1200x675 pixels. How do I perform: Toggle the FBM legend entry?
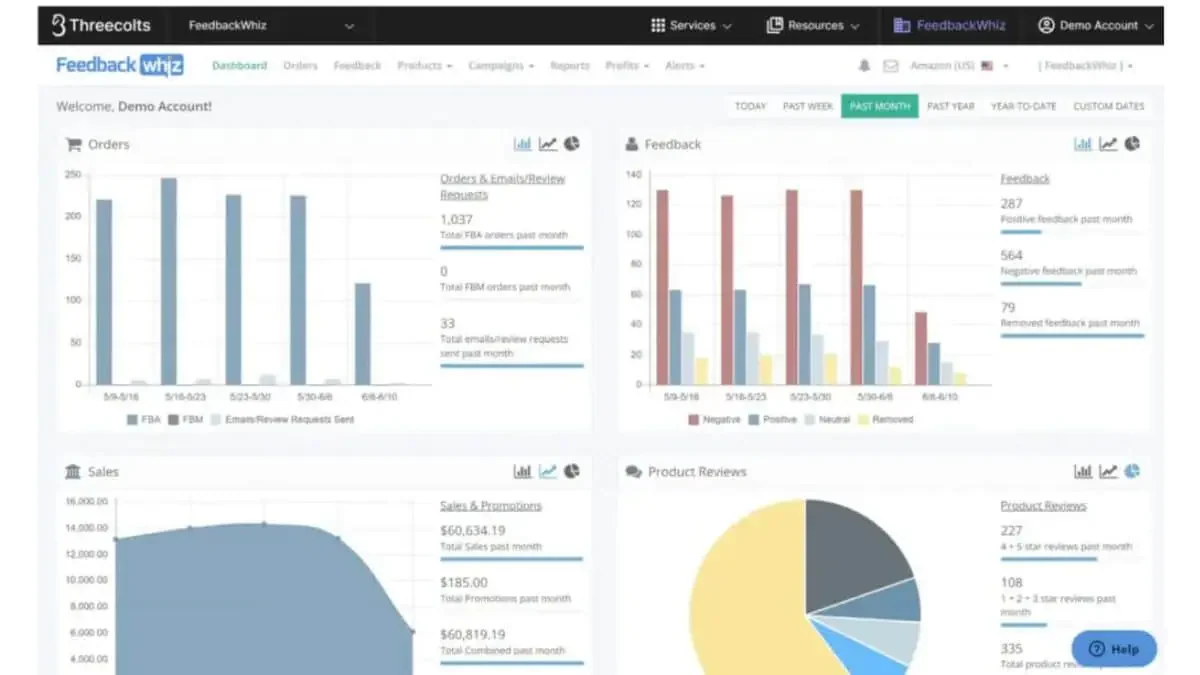(184, 419)
